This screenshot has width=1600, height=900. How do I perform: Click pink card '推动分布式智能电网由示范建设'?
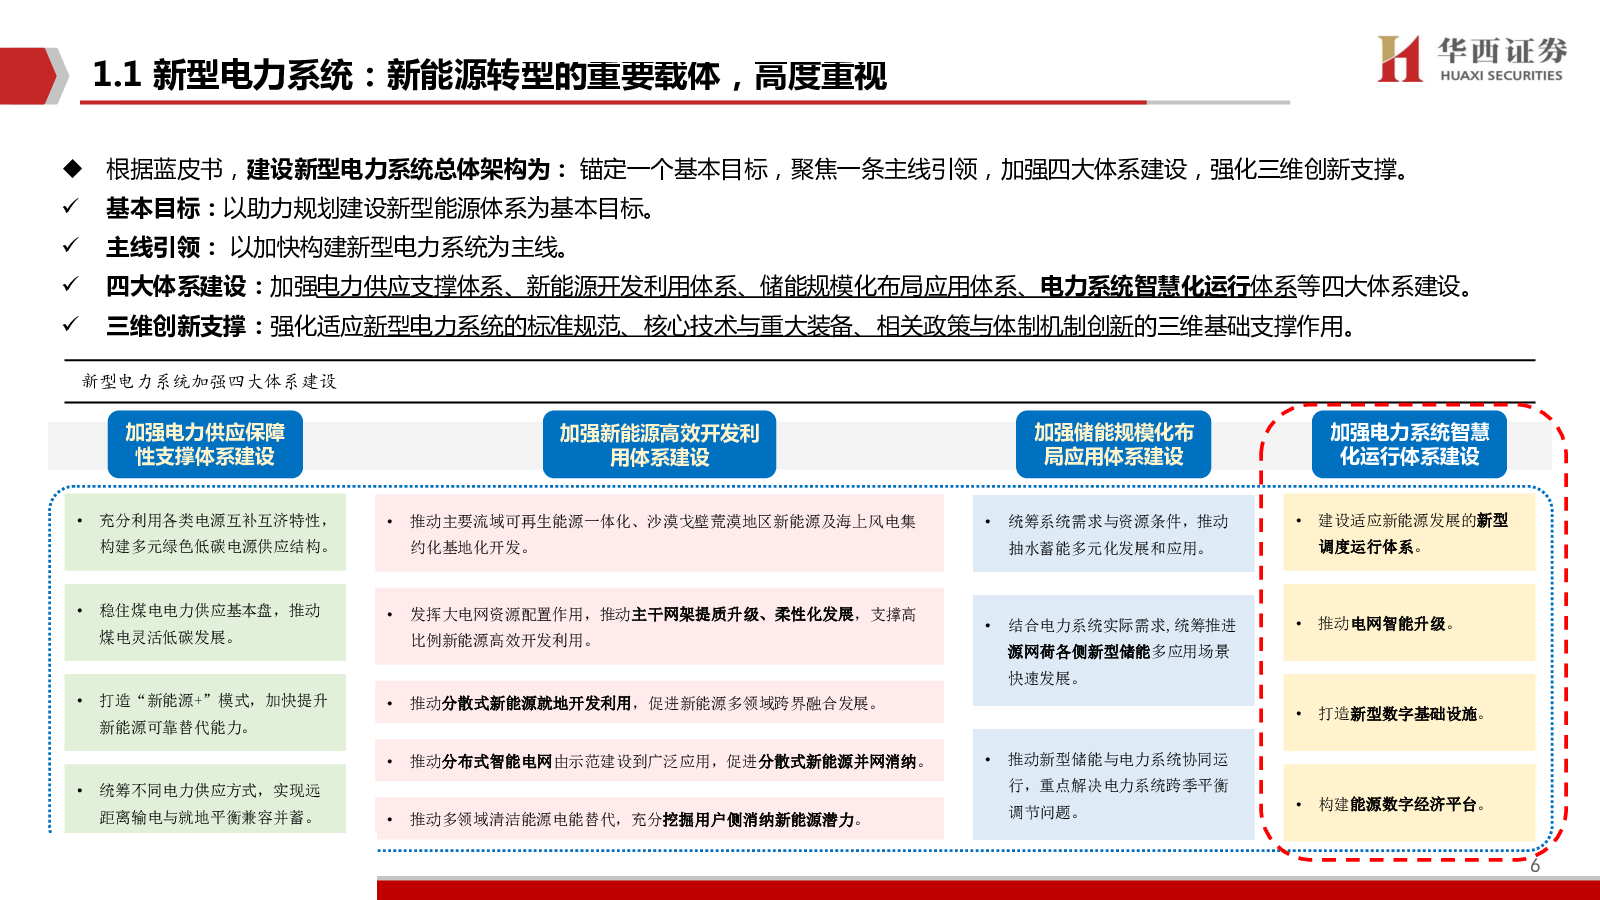pos(659,761)
